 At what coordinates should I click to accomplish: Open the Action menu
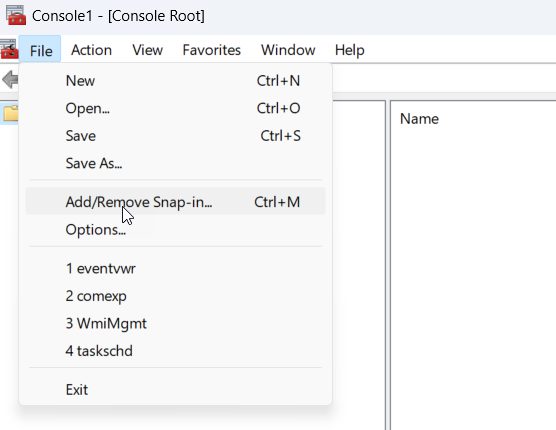tap(91, 50)
